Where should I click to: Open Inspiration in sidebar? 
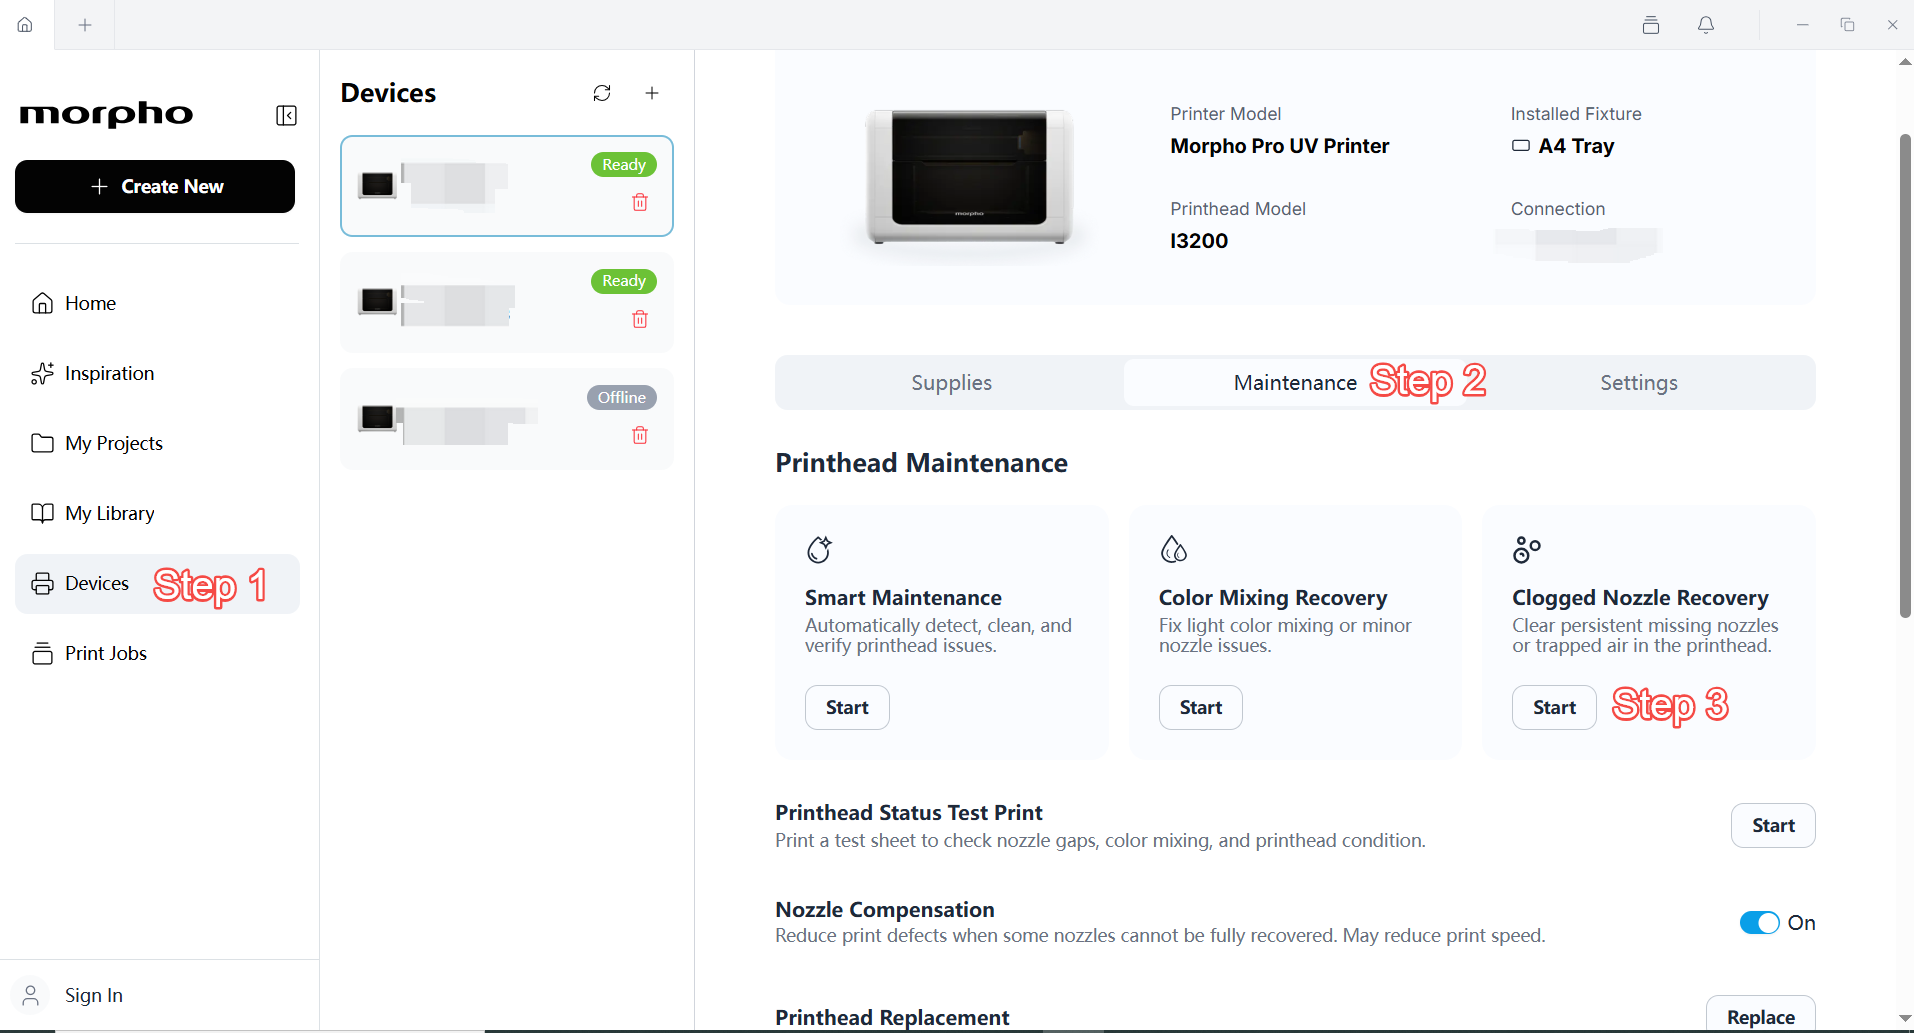(x=157, y=373)
